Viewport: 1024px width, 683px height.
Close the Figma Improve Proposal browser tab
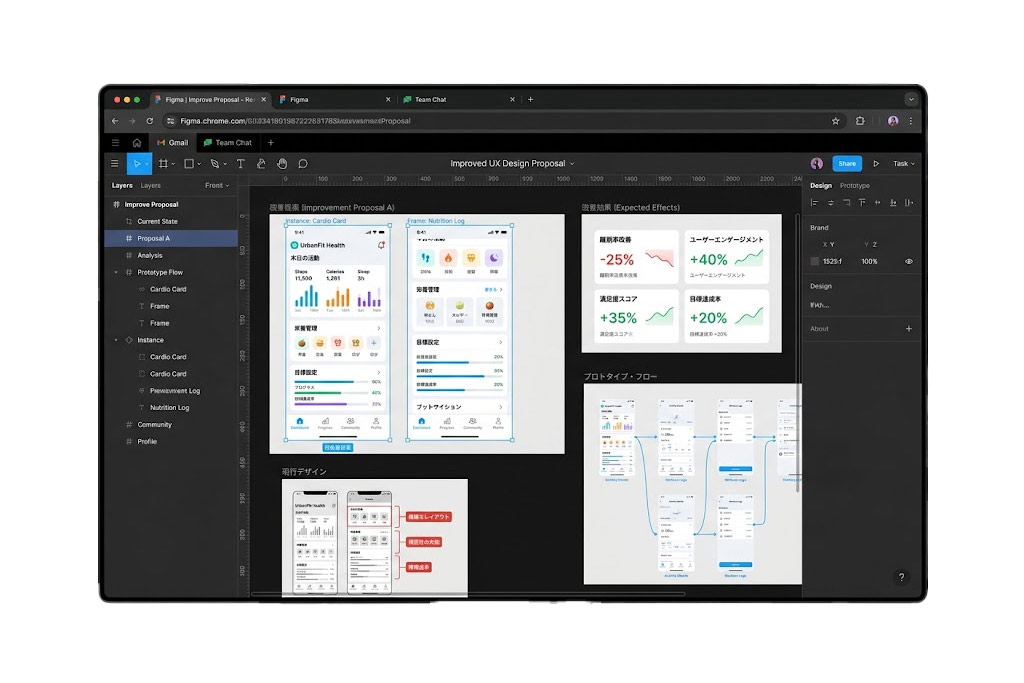click(264, 100)
